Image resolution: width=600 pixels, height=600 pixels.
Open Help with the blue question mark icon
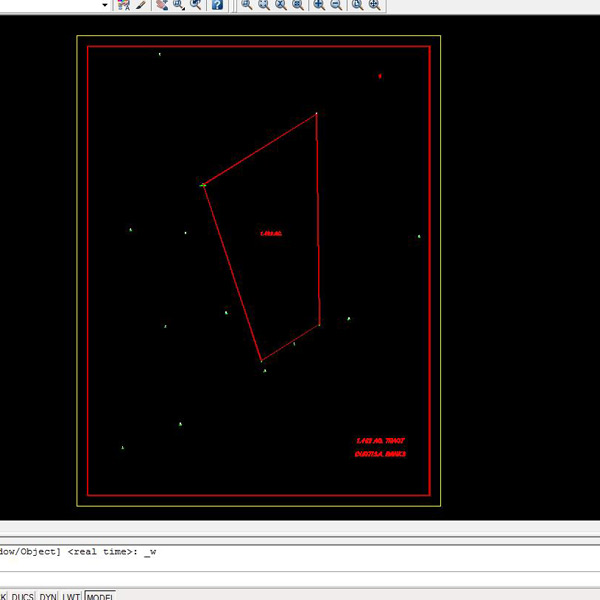pyautogui.click(x=217, y=5)
